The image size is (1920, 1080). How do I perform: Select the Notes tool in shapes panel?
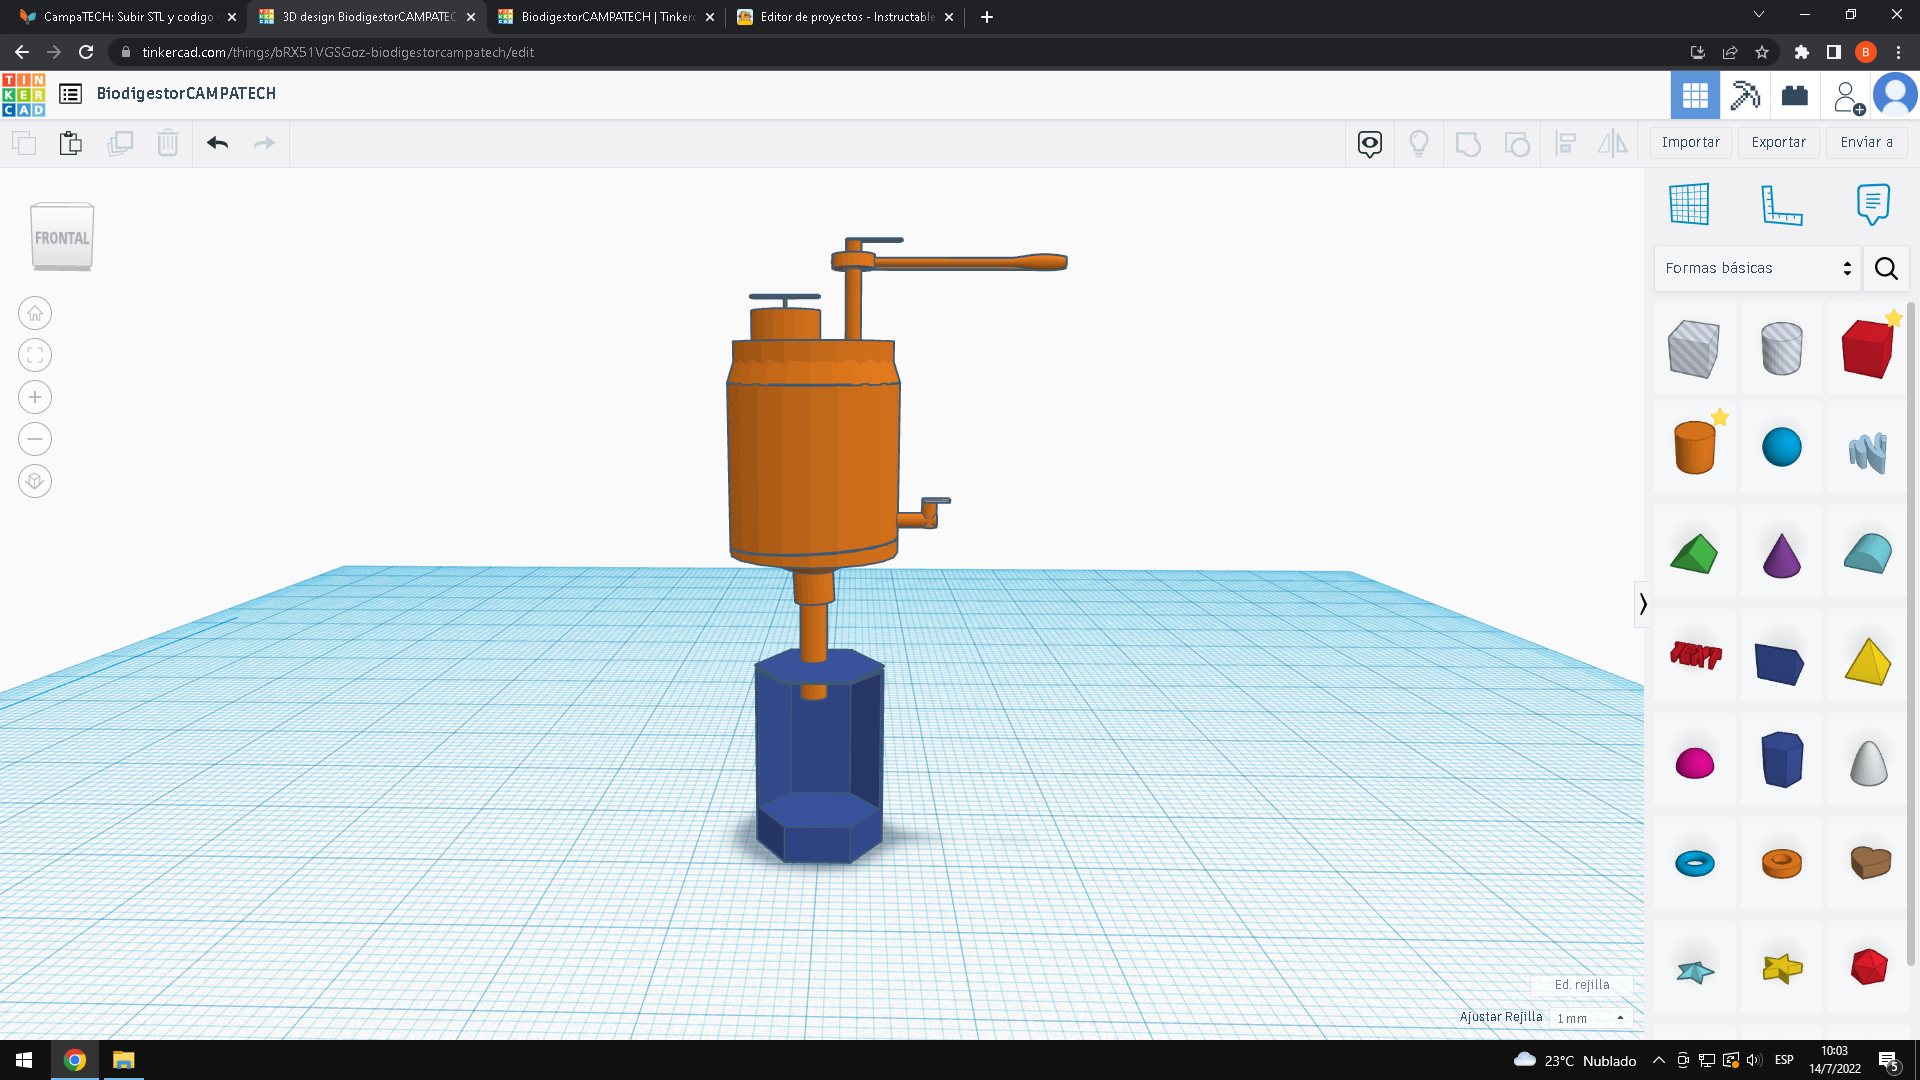[x=1873, y=204]
